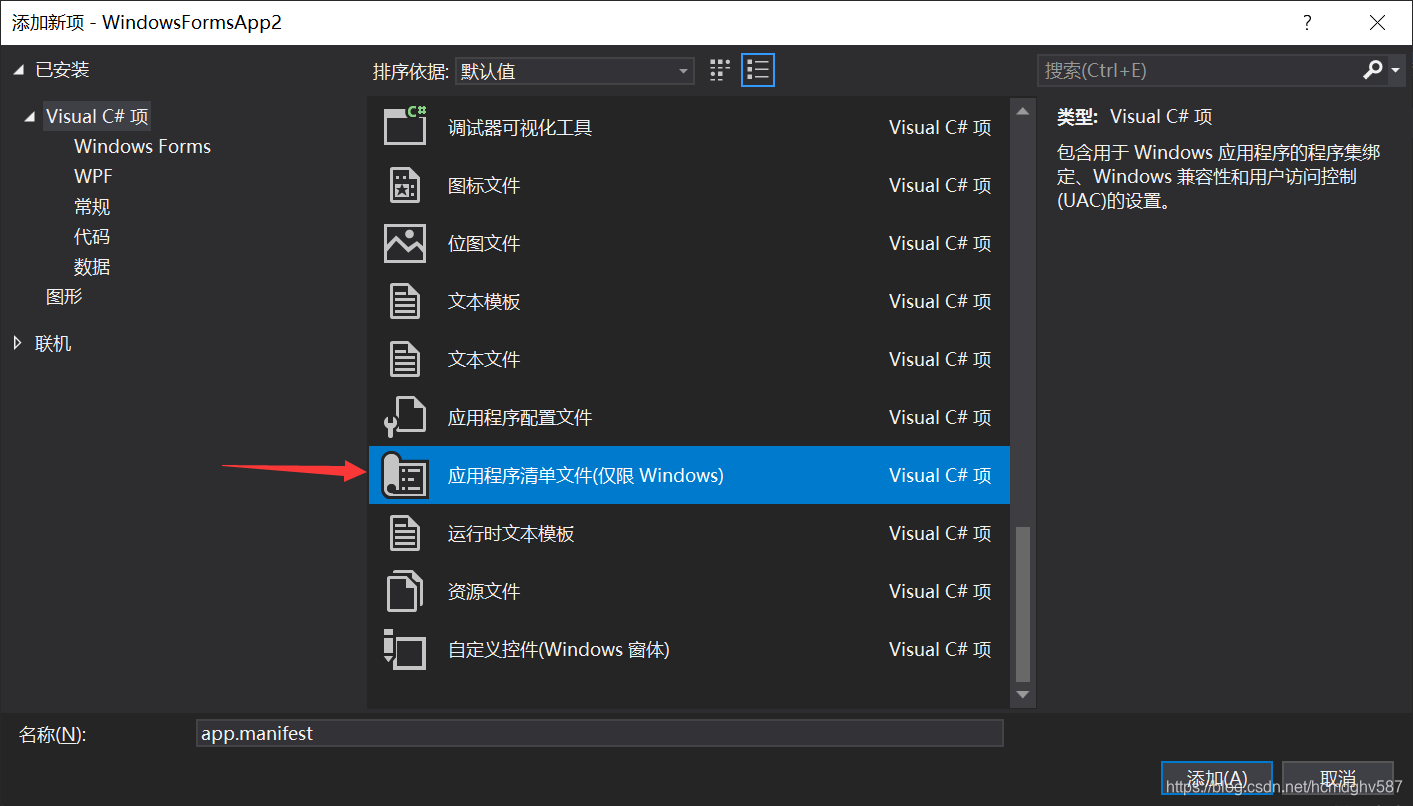The image size is (1413, 806).
Task: Select 应用程序清单文件(仅限 Windows) template name
Action: [x=586, y=475]
